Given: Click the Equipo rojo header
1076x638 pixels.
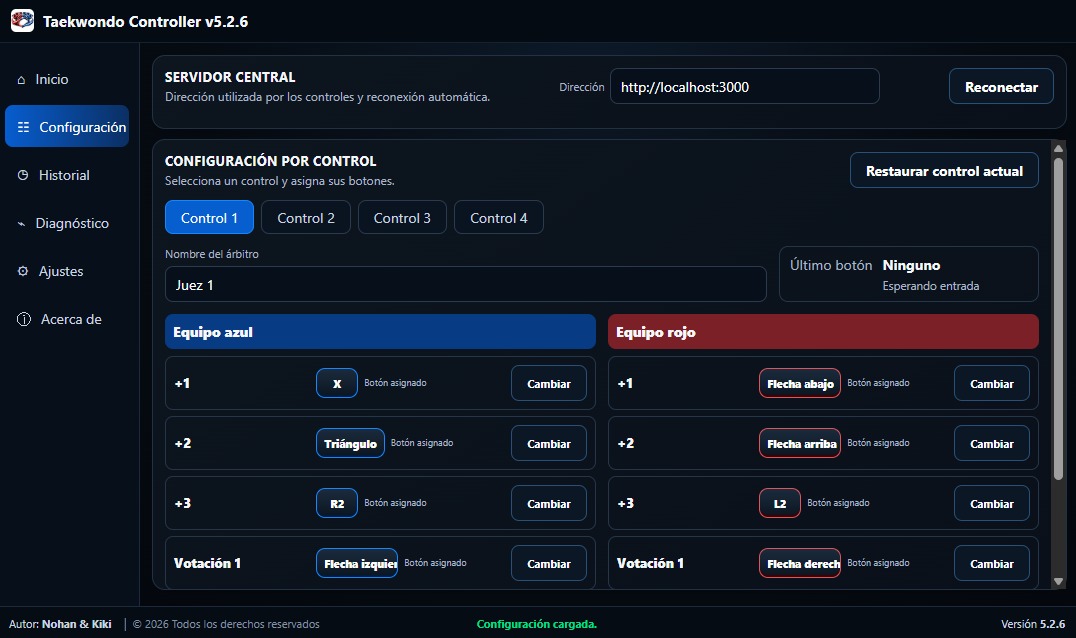Looking at the screenshot, I should coord(823,332).
